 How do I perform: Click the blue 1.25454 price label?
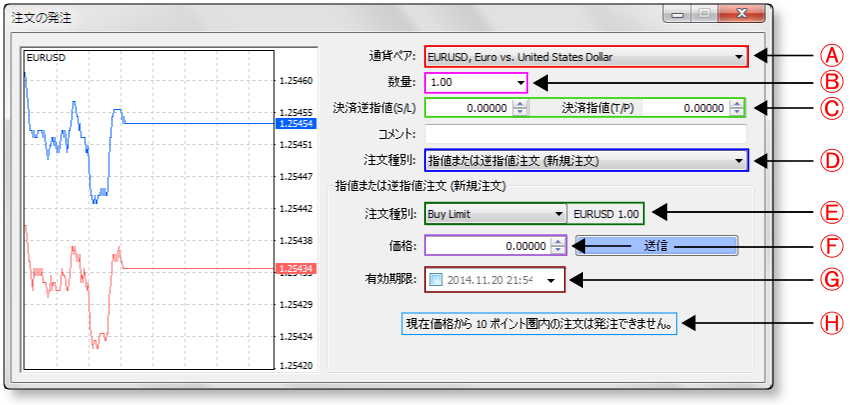tap(293, 123)
